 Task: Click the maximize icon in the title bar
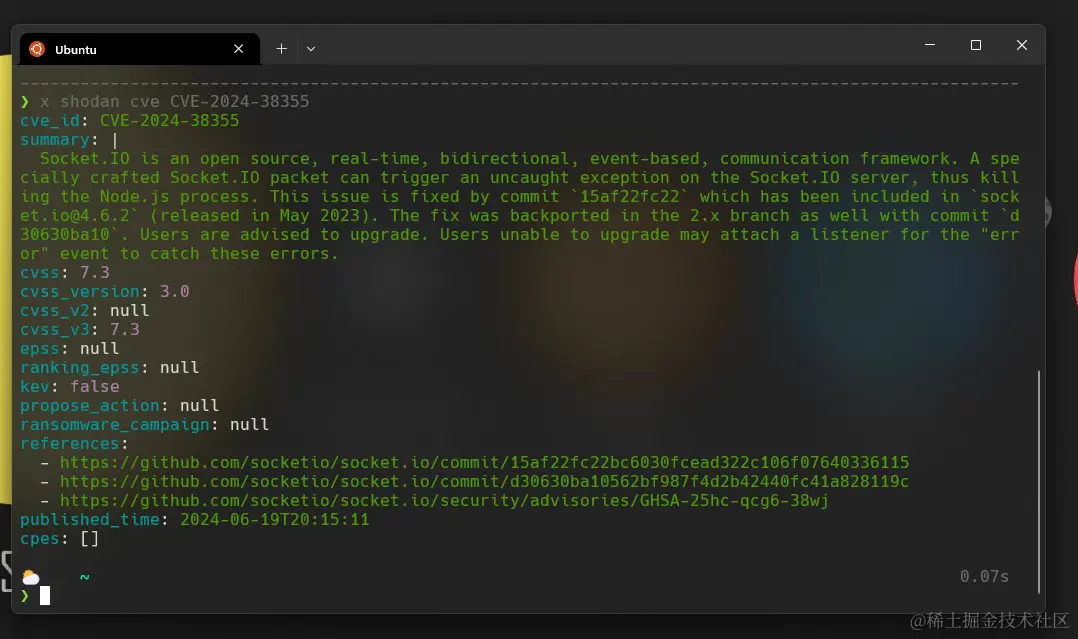pos(975,45)
